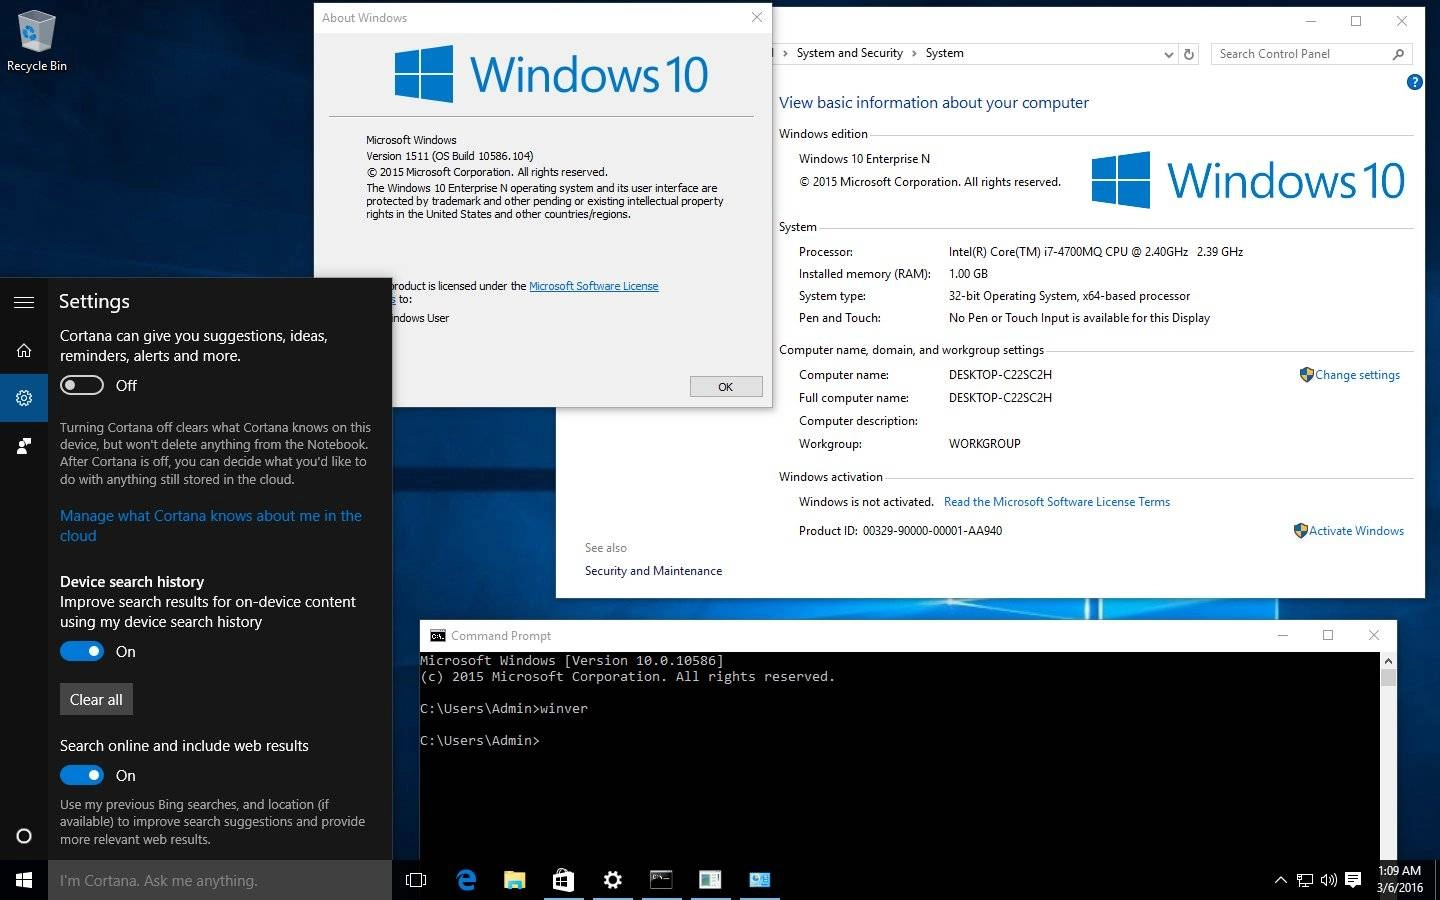The width and height of the screenshot is (1440, 900).
Task: Open Settings gear on taskbar
Action: pos(612,880)
